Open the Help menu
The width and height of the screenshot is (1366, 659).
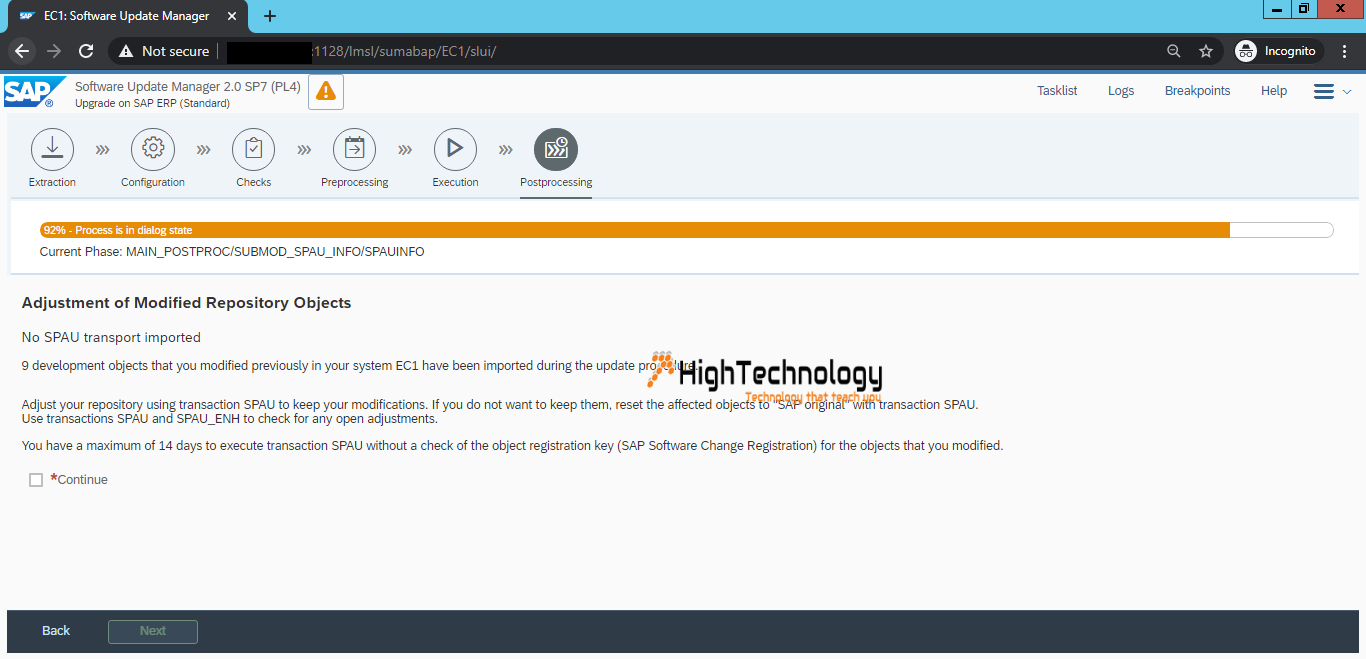[x=1274, y=91]
